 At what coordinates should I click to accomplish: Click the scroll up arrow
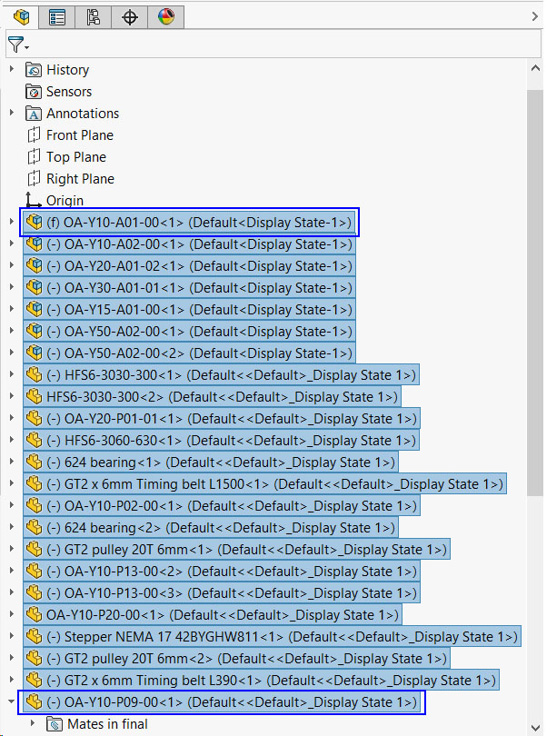tap(535, 68)
